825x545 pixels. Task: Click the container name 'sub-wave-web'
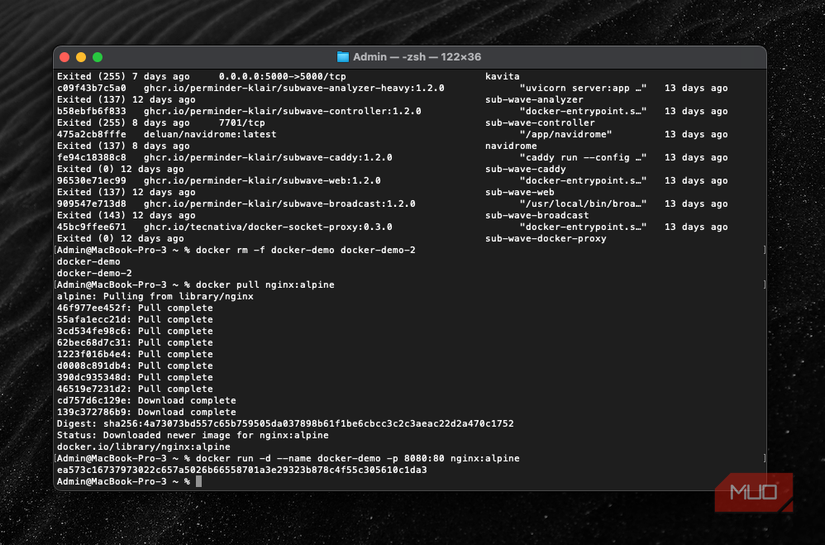(520, 192)
